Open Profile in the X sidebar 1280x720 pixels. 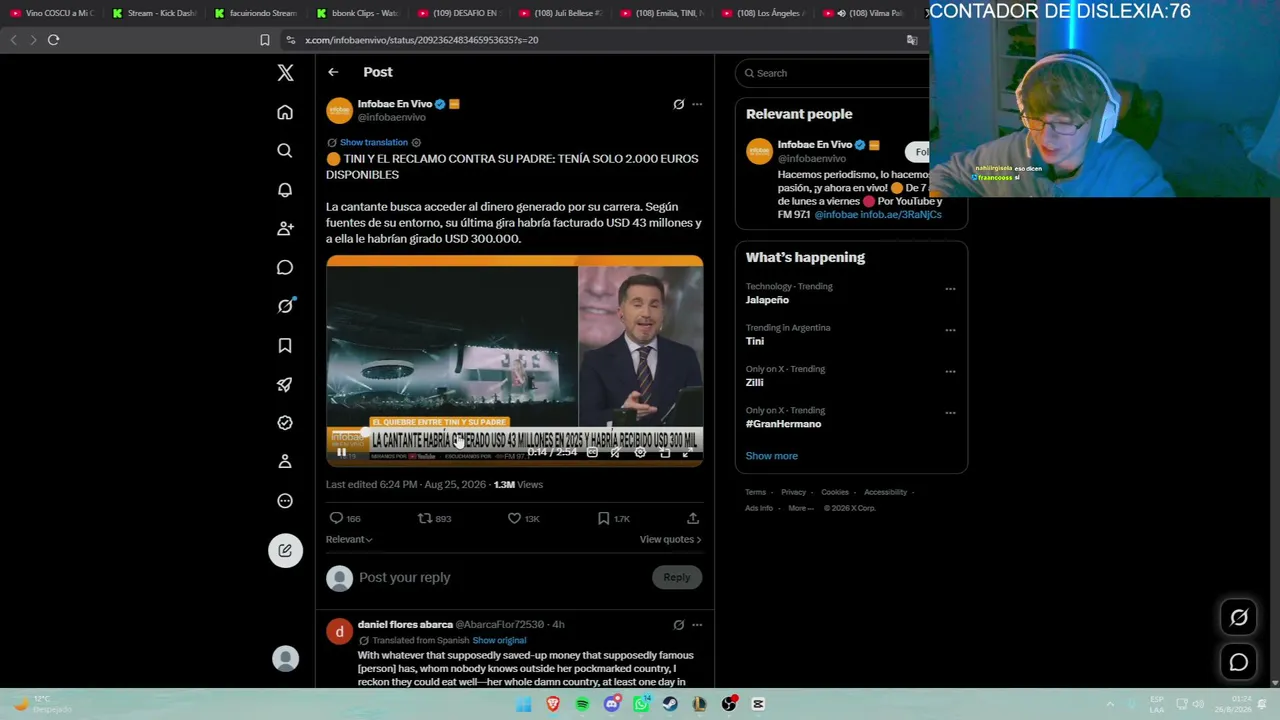(285, 462)
